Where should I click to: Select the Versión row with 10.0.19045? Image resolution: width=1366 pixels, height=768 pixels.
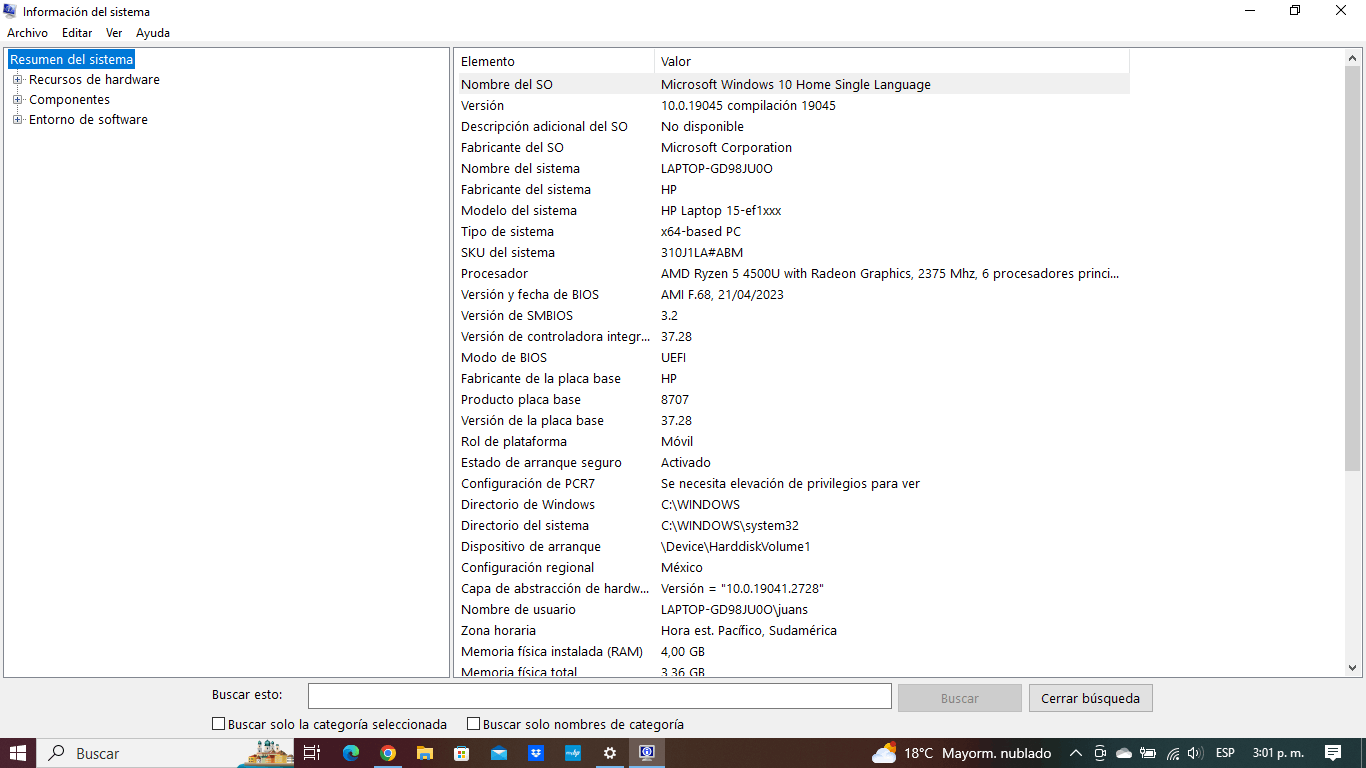pos(793,106)
